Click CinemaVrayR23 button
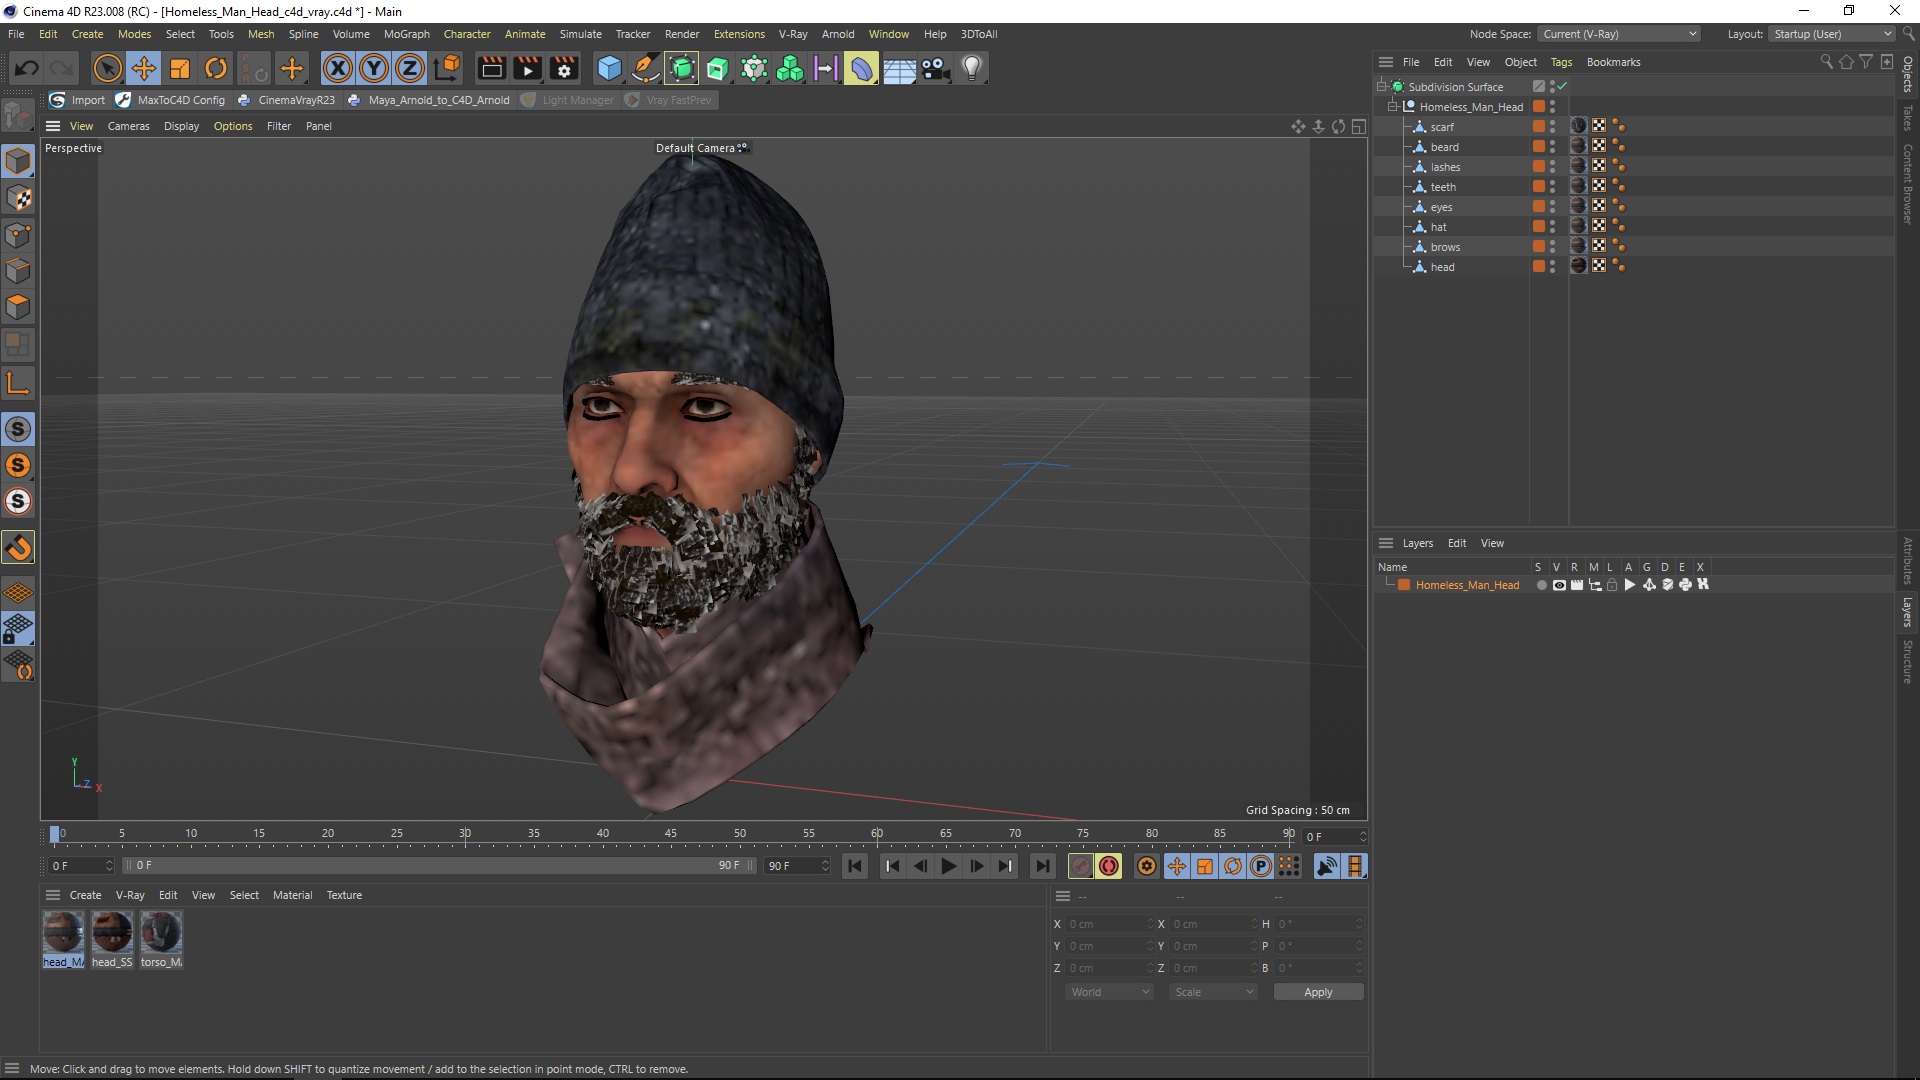1920x1080 pixels. 287,100
